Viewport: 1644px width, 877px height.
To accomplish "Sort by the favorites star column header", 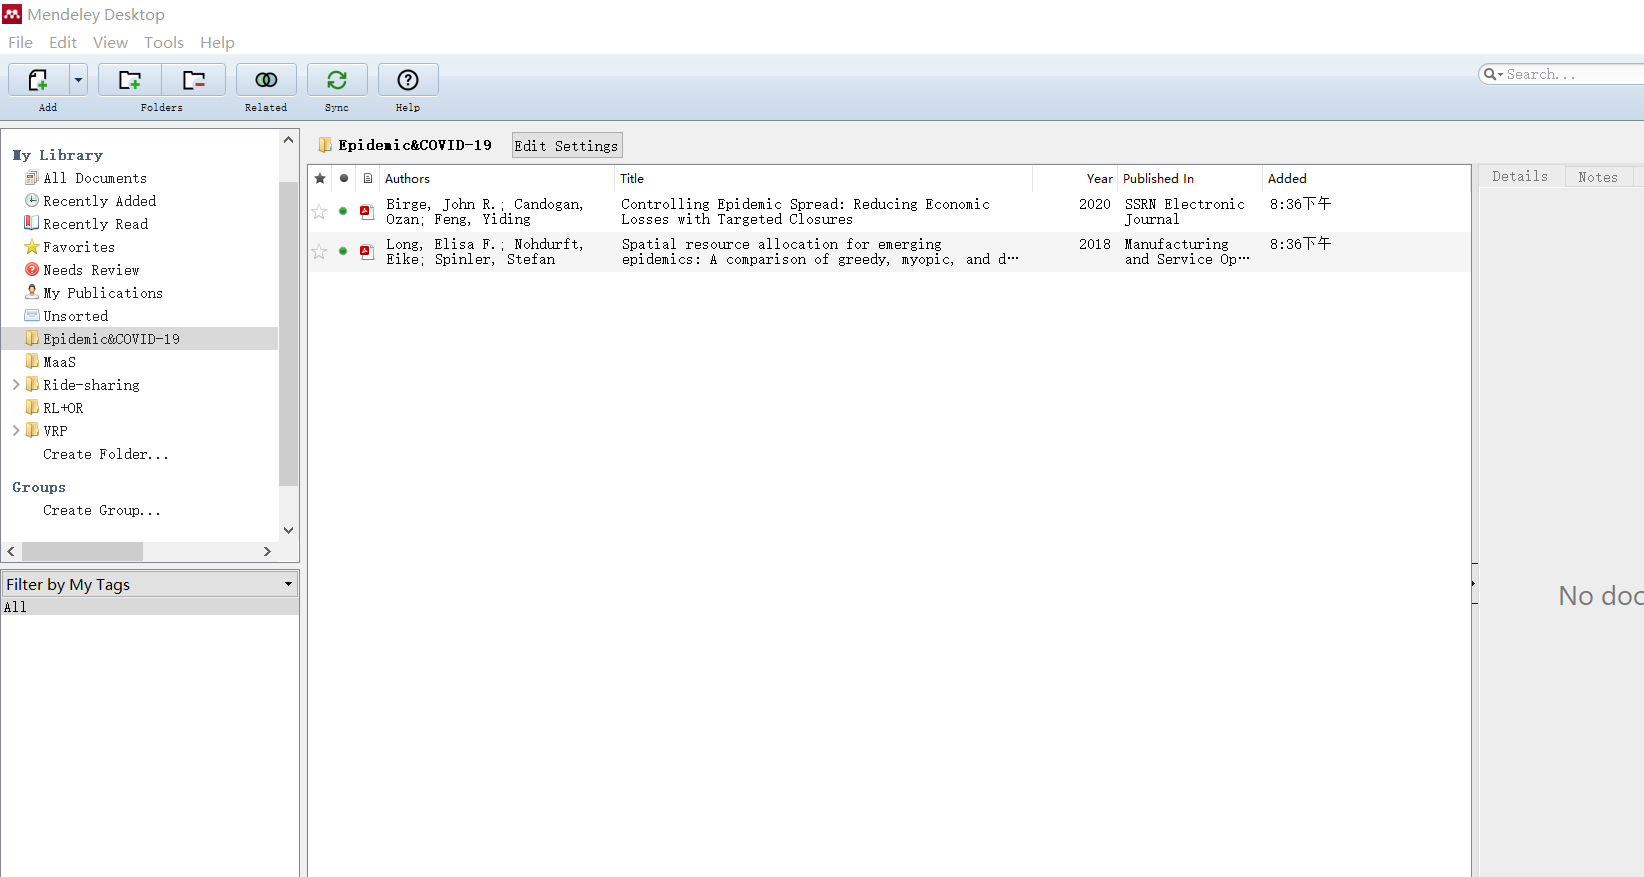I will 320,178.
